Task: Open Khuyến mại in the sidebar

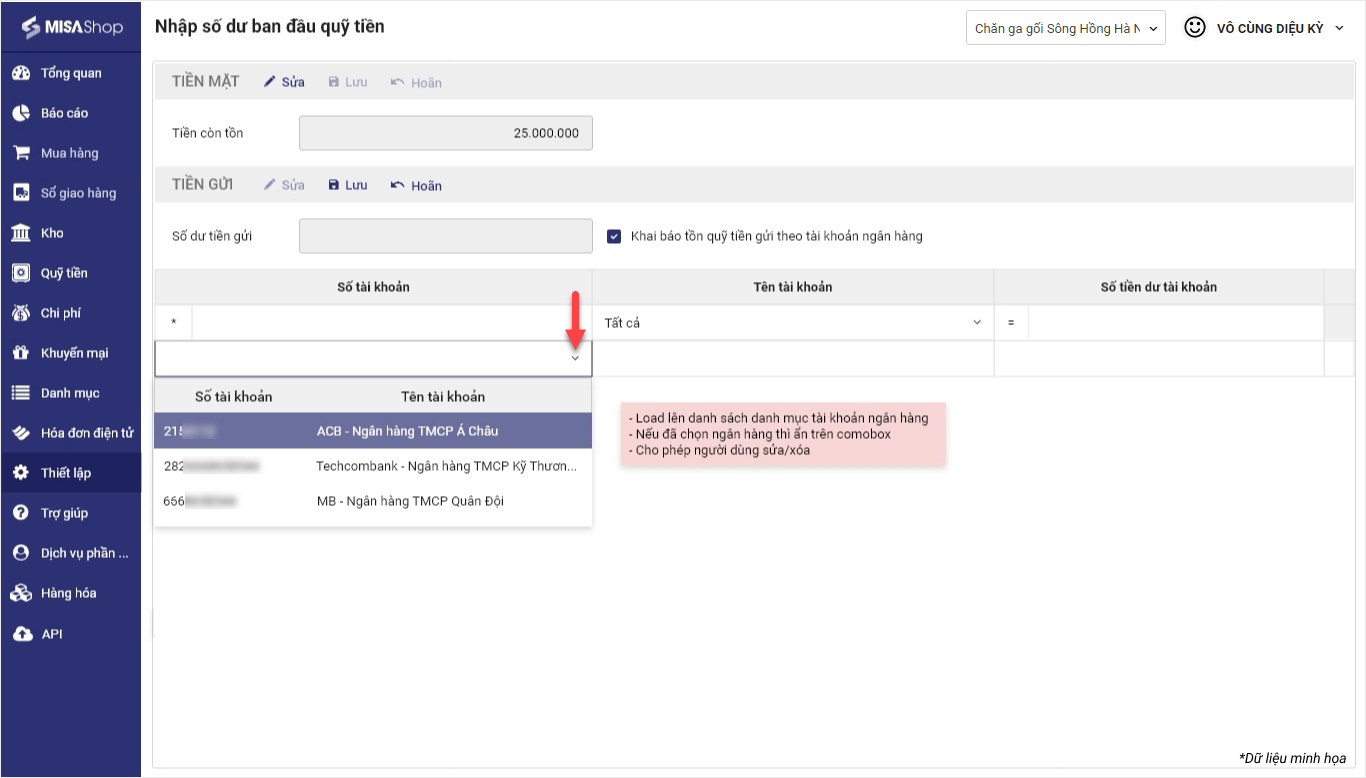Action: coord(71,353)
